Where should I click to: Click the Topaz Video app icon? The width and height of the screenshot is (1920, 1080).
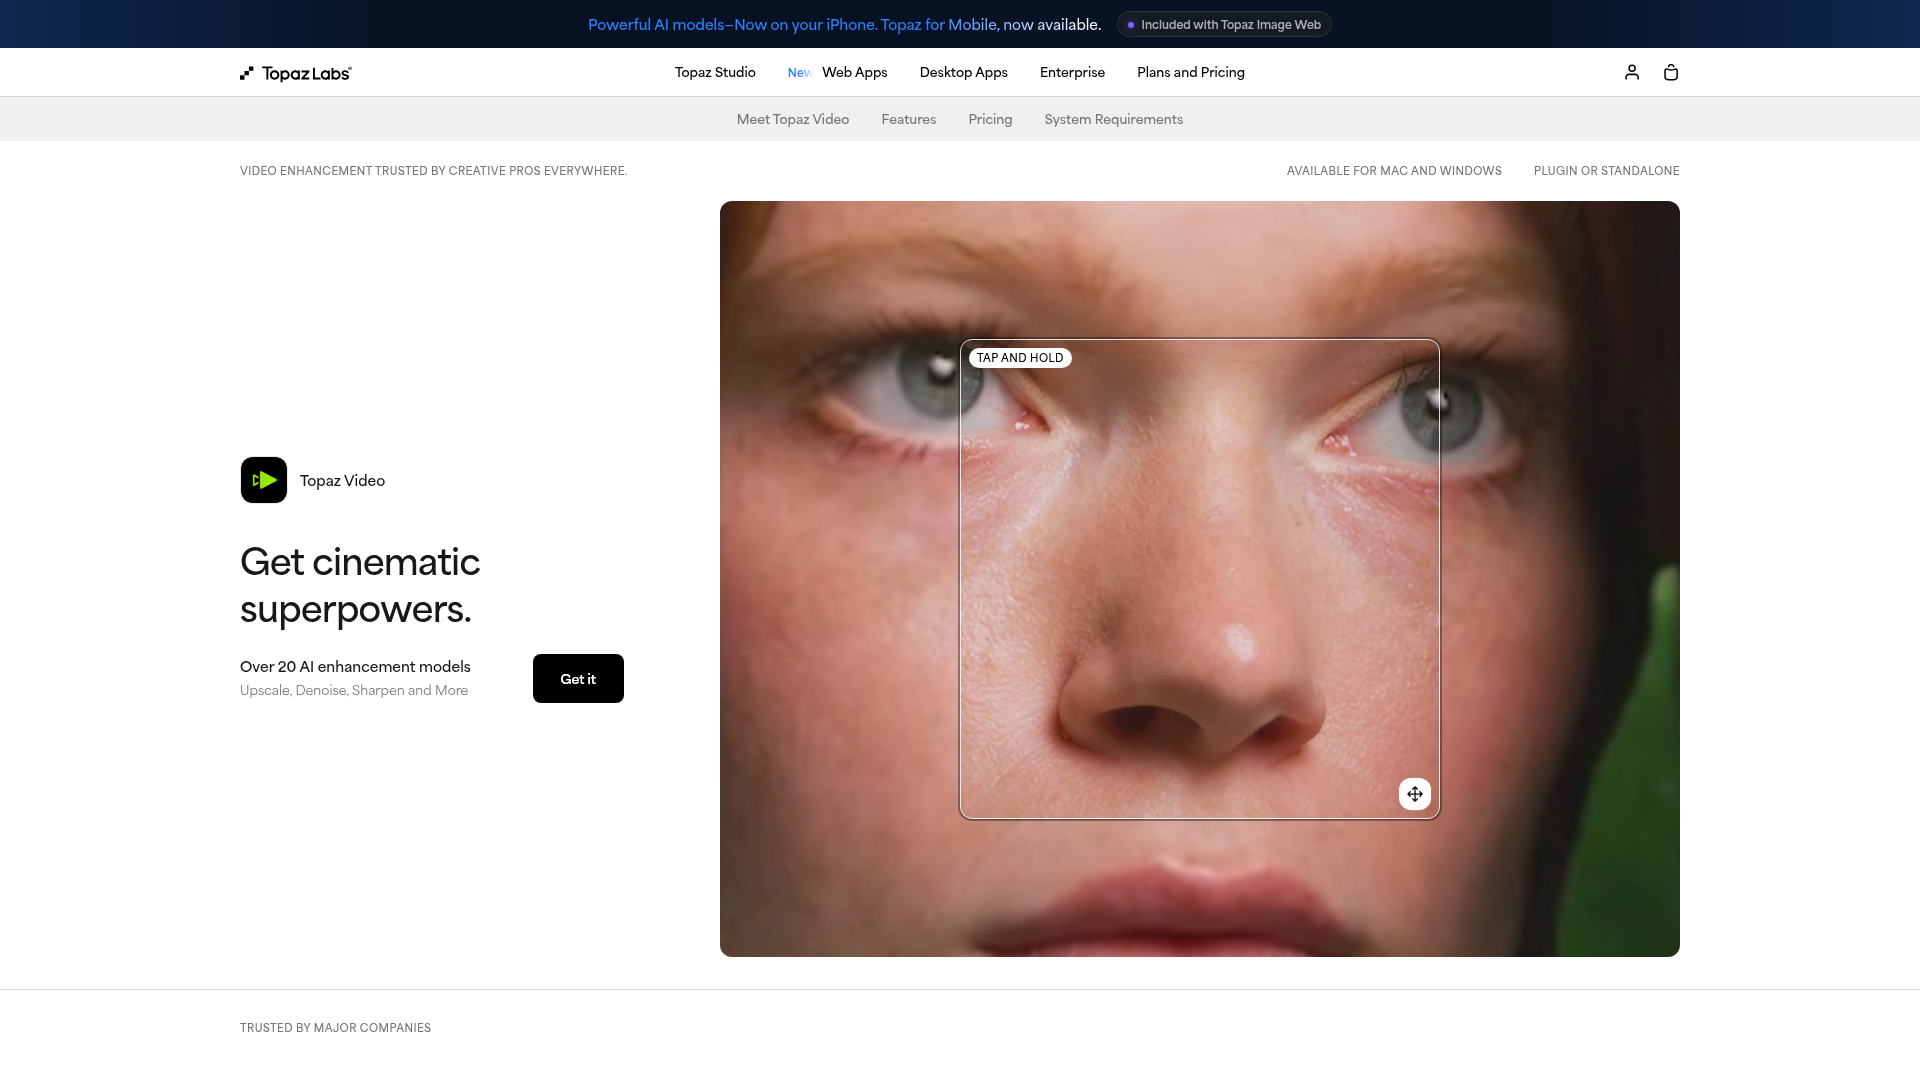pos(264,480)
